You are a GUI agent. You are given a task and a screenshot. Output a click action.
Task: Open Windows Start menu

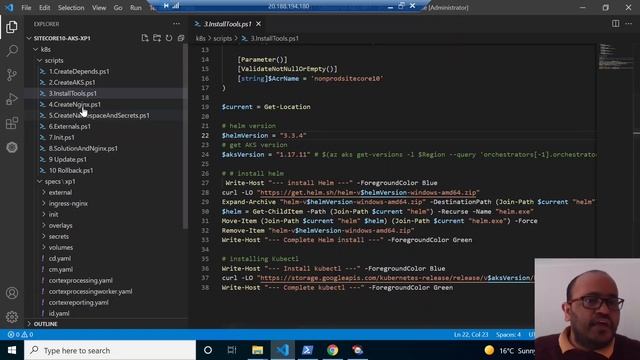point(12,350)
